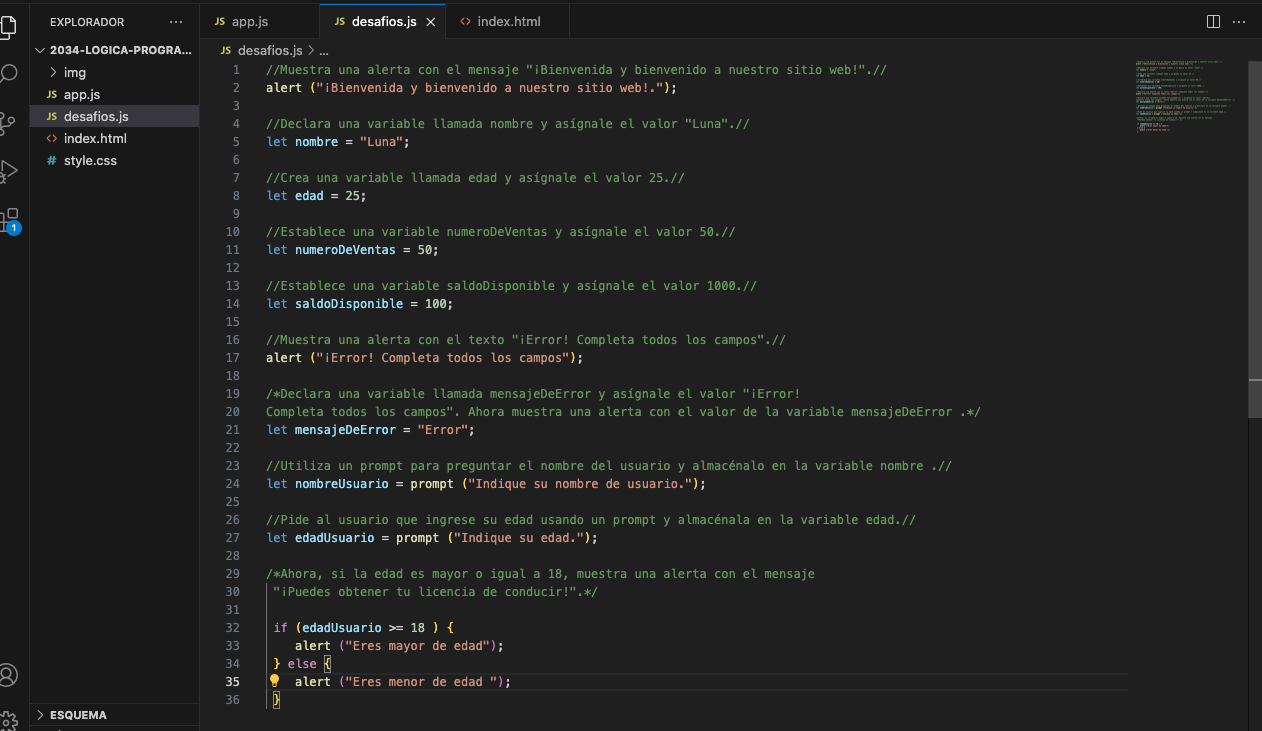Select the desafios.js tab
This screenshot has width=1262, height=731.
pos(383,21)
